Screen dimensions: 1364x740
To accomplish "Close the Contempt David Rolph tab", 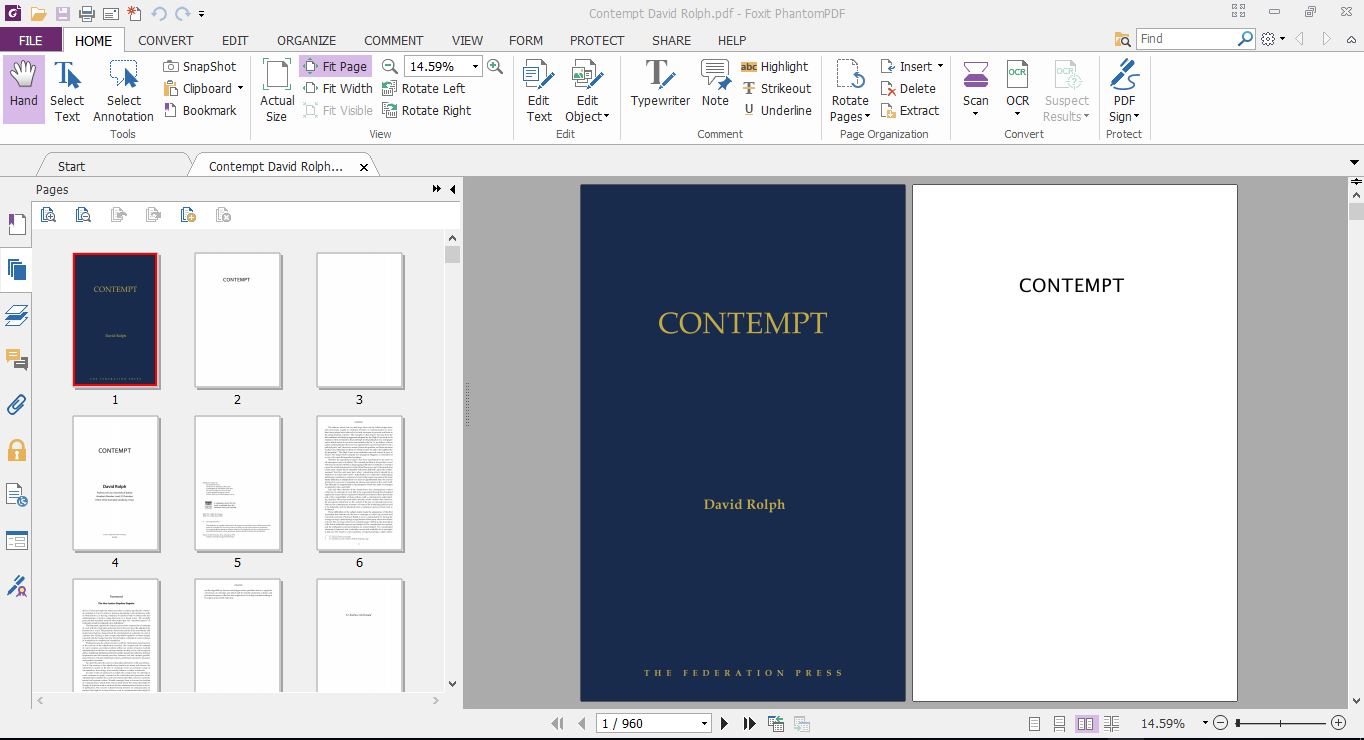I will click(364, 167).
